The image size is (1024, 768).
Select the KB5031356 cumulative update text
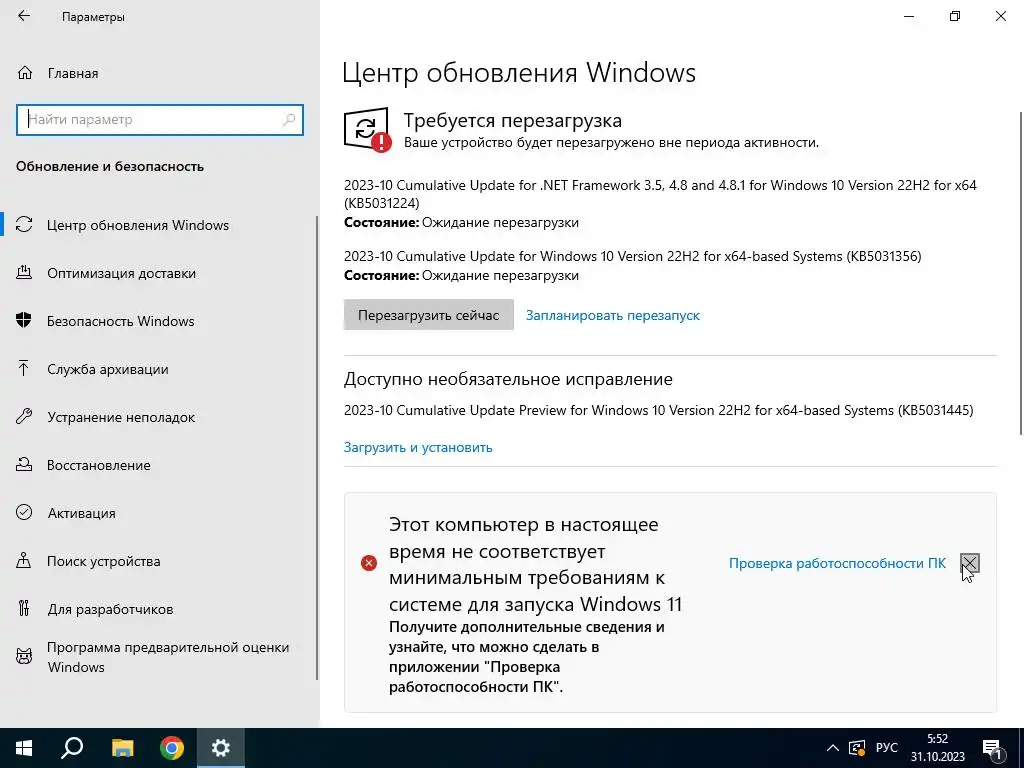click(x=633, y=256)
